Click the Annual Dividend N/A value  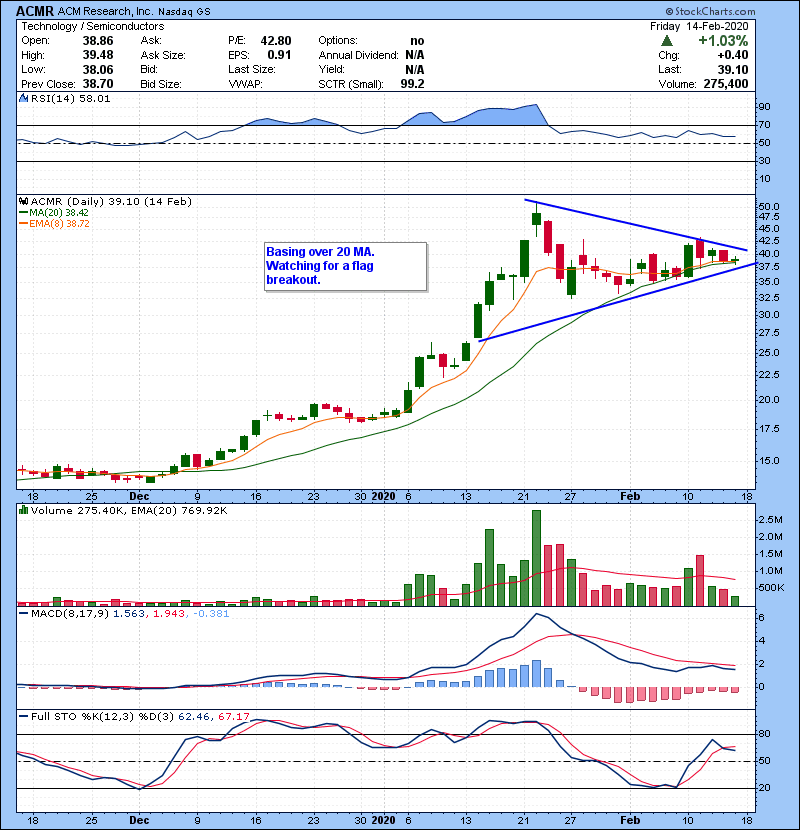click(415, 55)
